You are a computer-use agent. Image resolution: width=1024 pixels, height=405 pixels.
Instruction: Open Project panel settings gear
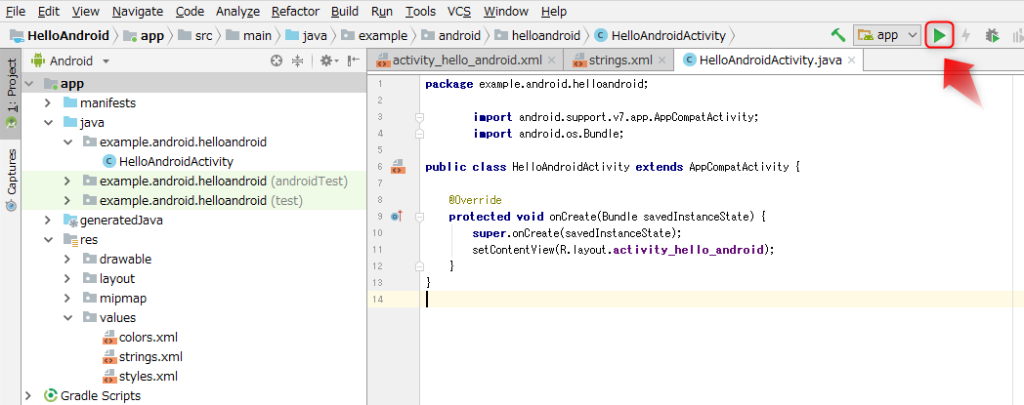(328, 61)
